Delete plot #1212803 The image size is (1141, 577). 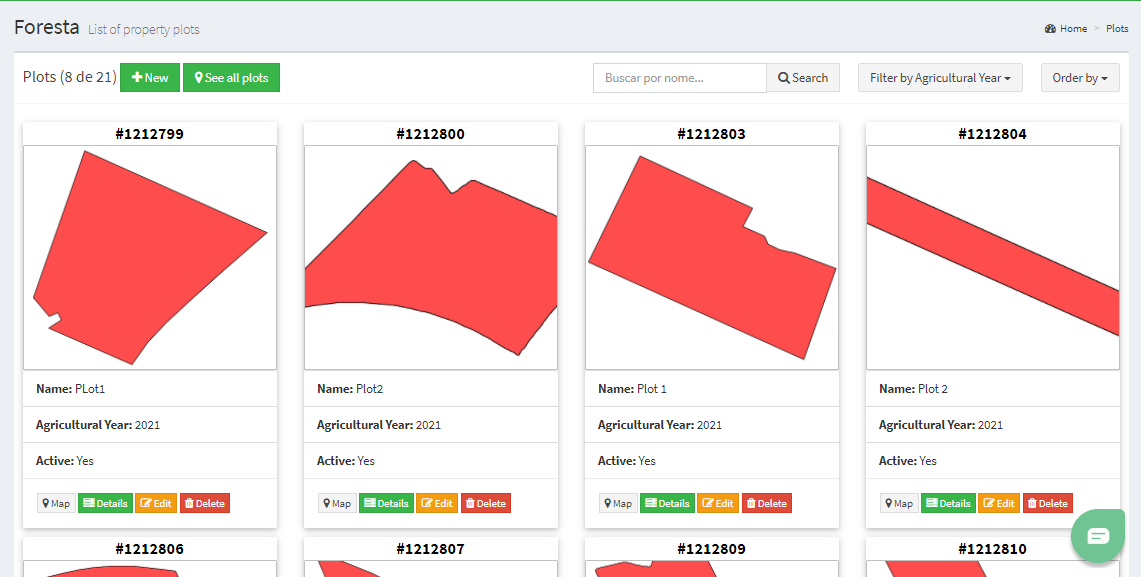(x=766, y=504)
